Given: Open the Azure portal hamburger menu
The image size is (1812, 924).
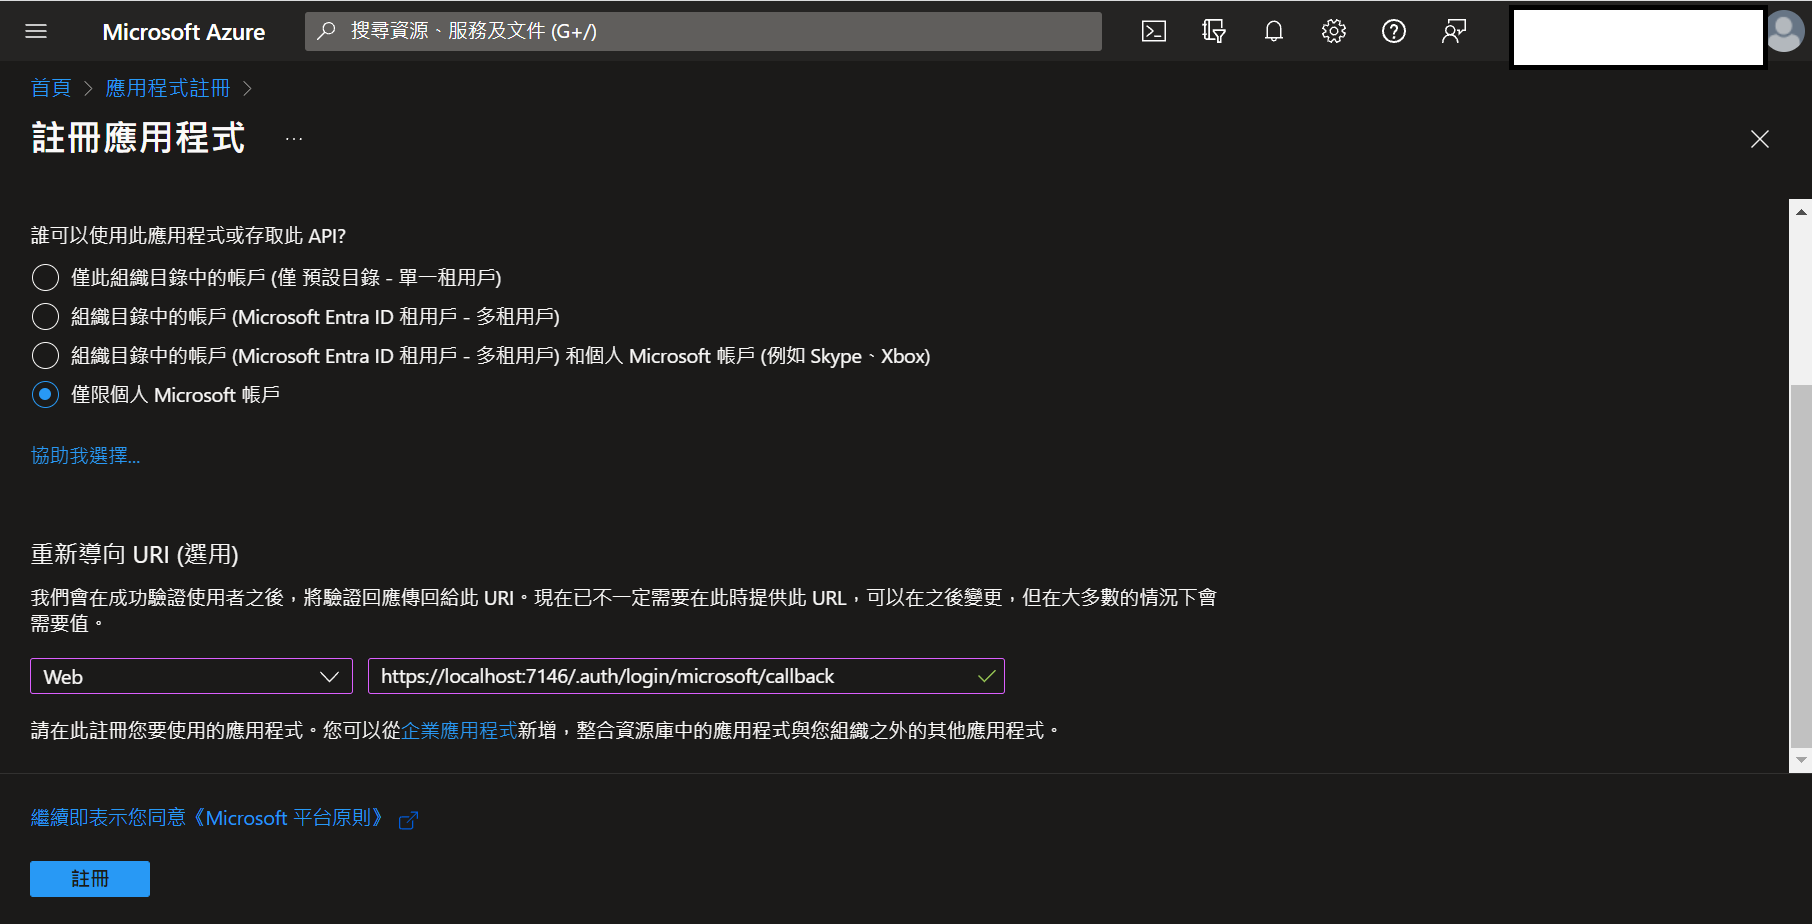Looking at the screenshot, I should [36, 31].
